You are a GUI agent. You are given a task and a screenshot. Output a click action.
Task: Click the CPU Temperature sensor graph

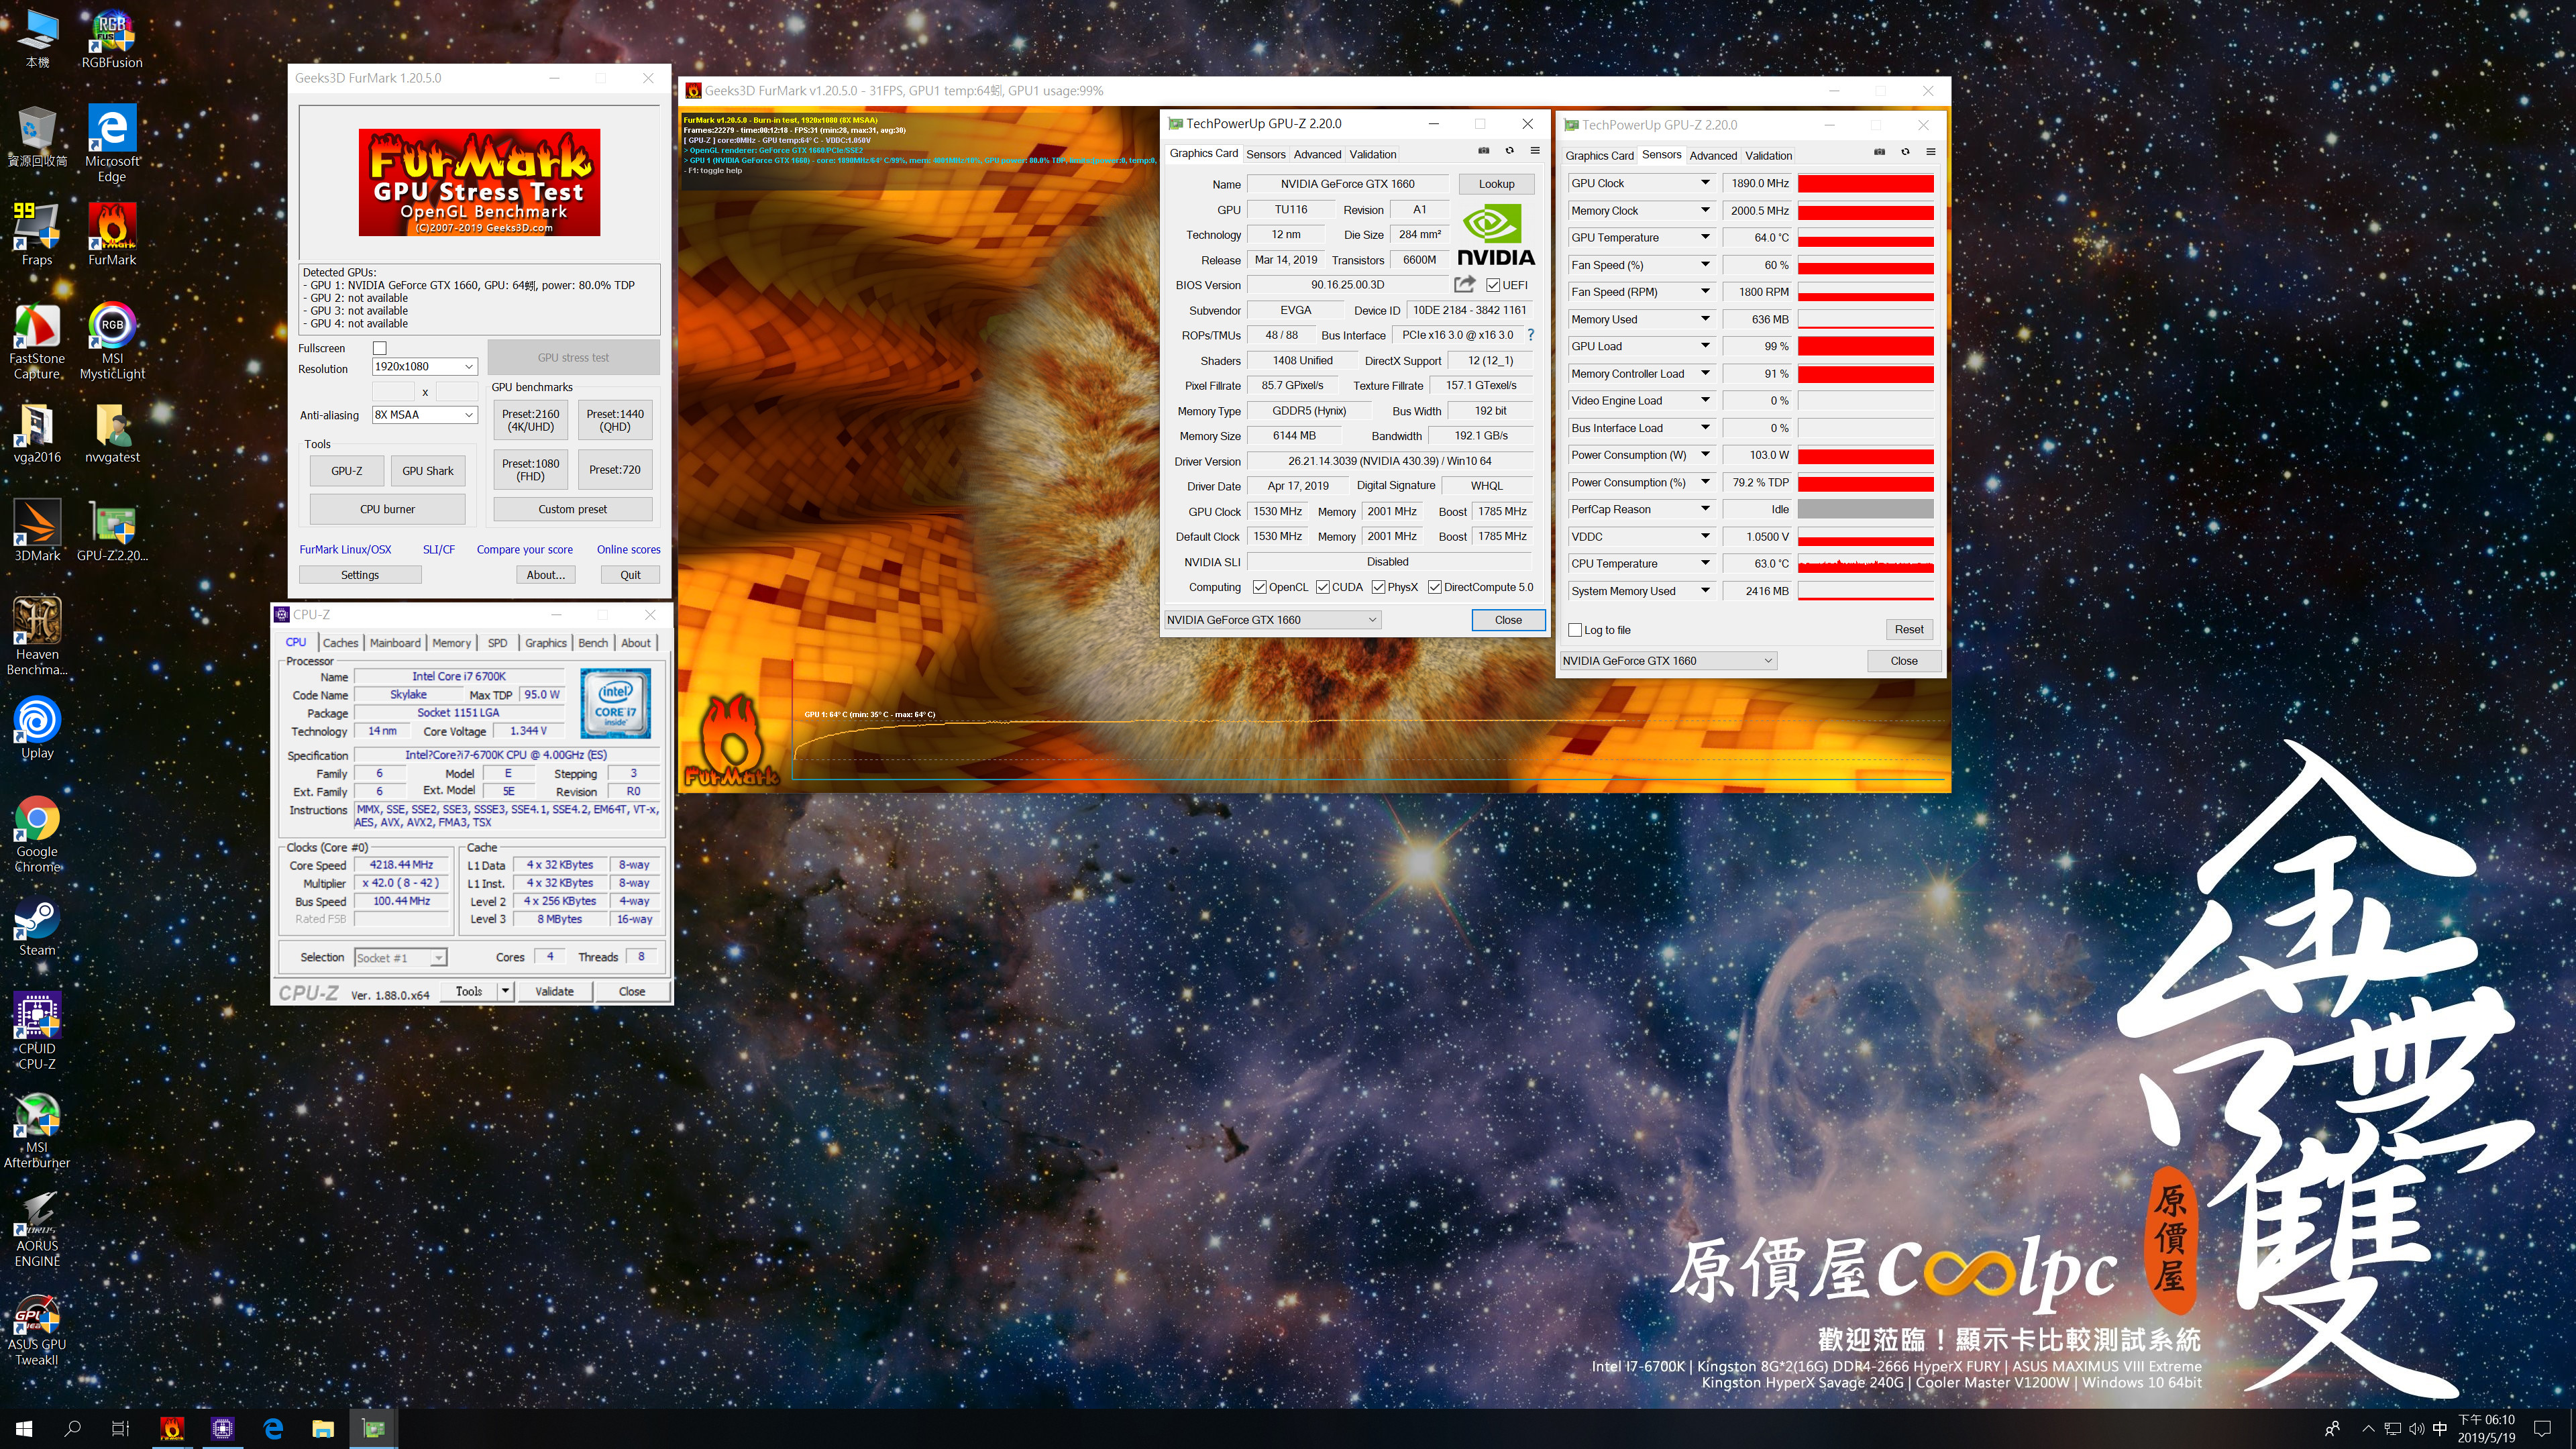(1865, 564)
